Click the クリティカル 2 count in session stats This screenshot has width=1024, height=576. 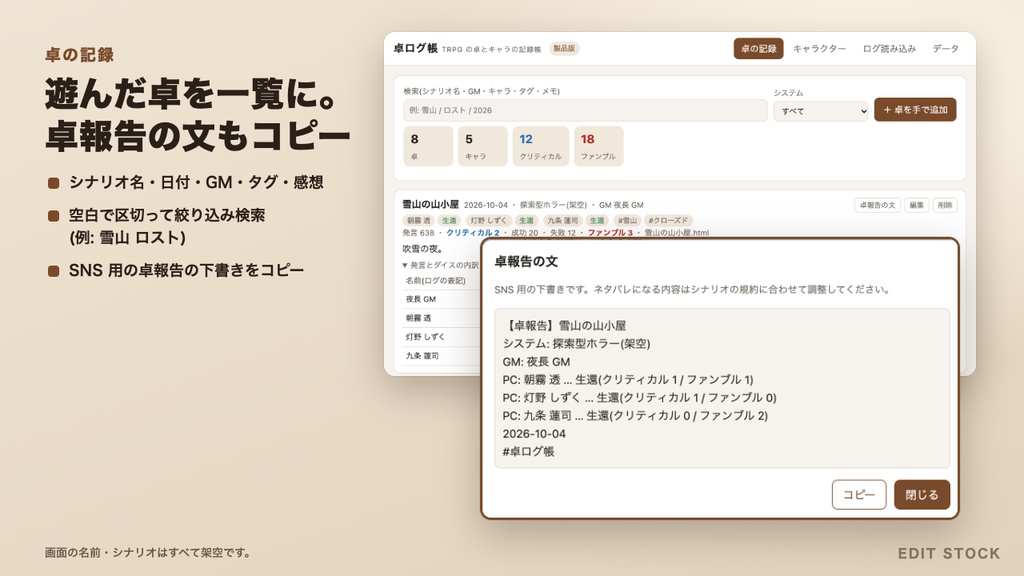[473, 232]
